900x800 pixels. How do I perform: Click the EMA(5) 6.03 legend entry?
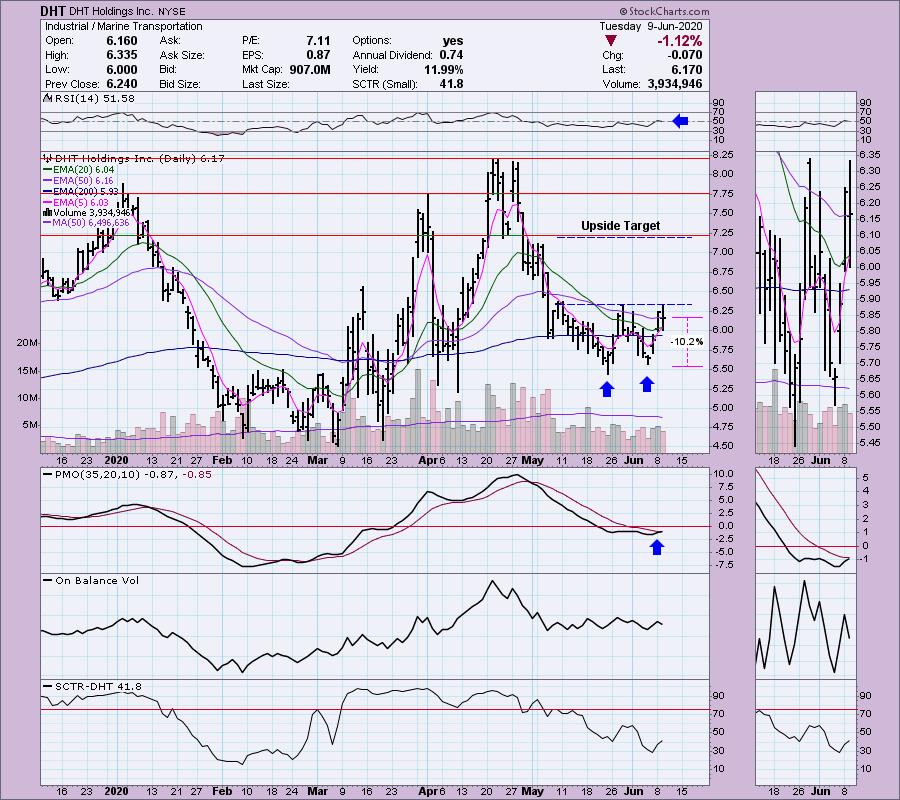[80, 203]
